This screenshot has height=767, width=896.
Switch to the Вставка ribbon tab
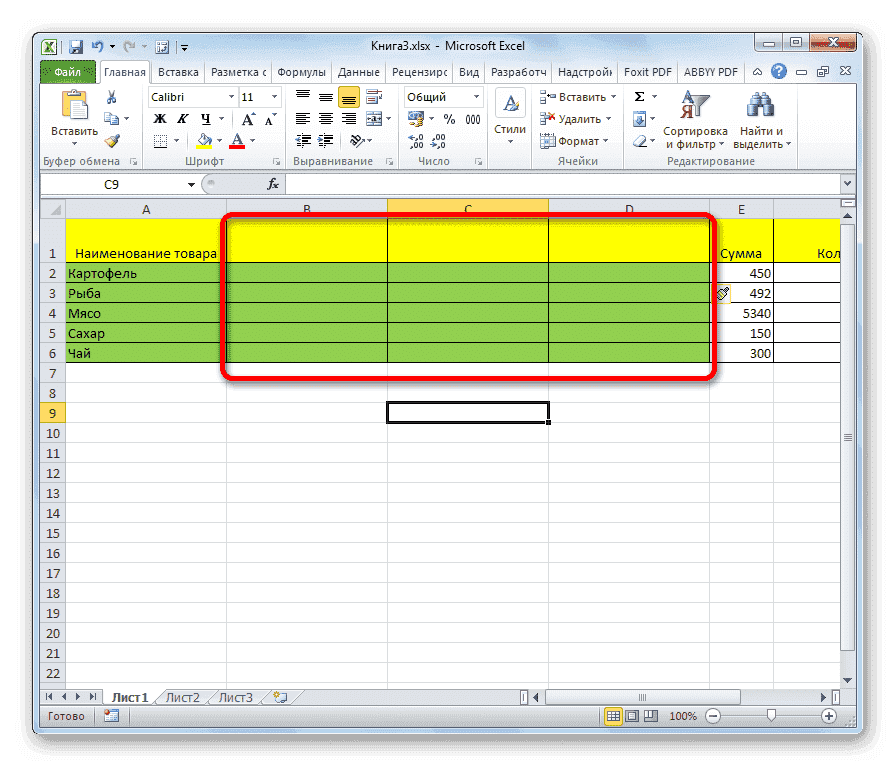tap(177, 71)
